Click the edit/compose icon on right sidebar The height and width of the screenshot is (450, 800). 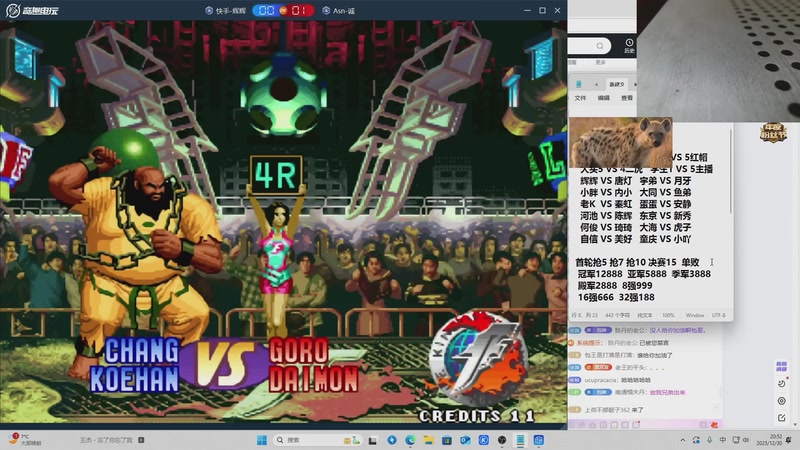click(x=781, y=418)
